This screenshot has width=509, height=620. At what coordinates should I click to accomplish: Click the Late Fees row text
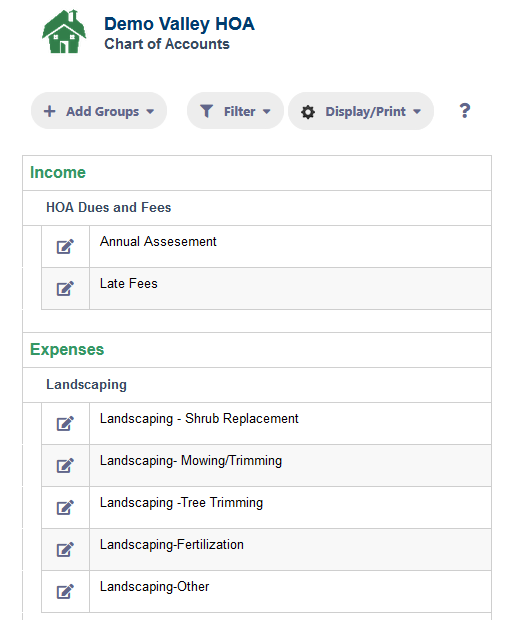coord(129,284)
